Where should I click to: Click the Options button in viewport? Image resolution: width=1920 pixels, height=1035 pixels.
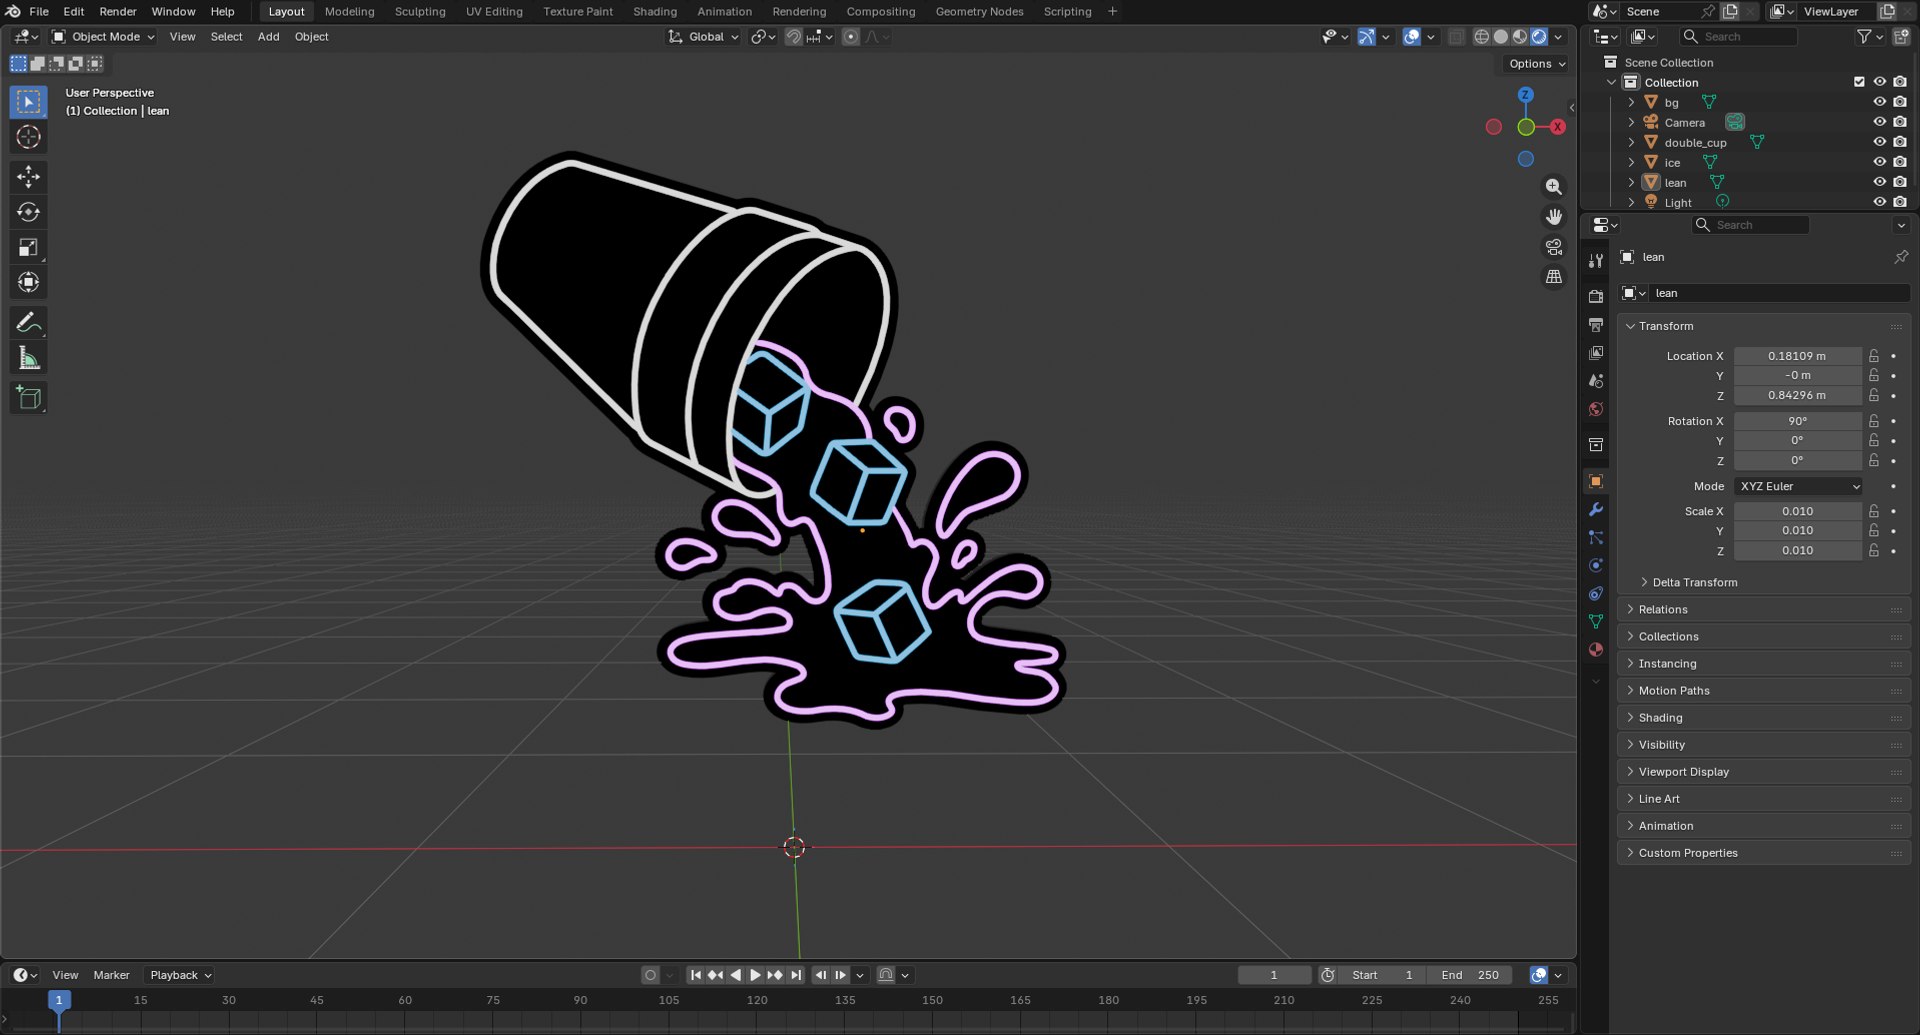[x=1537, y=64]
